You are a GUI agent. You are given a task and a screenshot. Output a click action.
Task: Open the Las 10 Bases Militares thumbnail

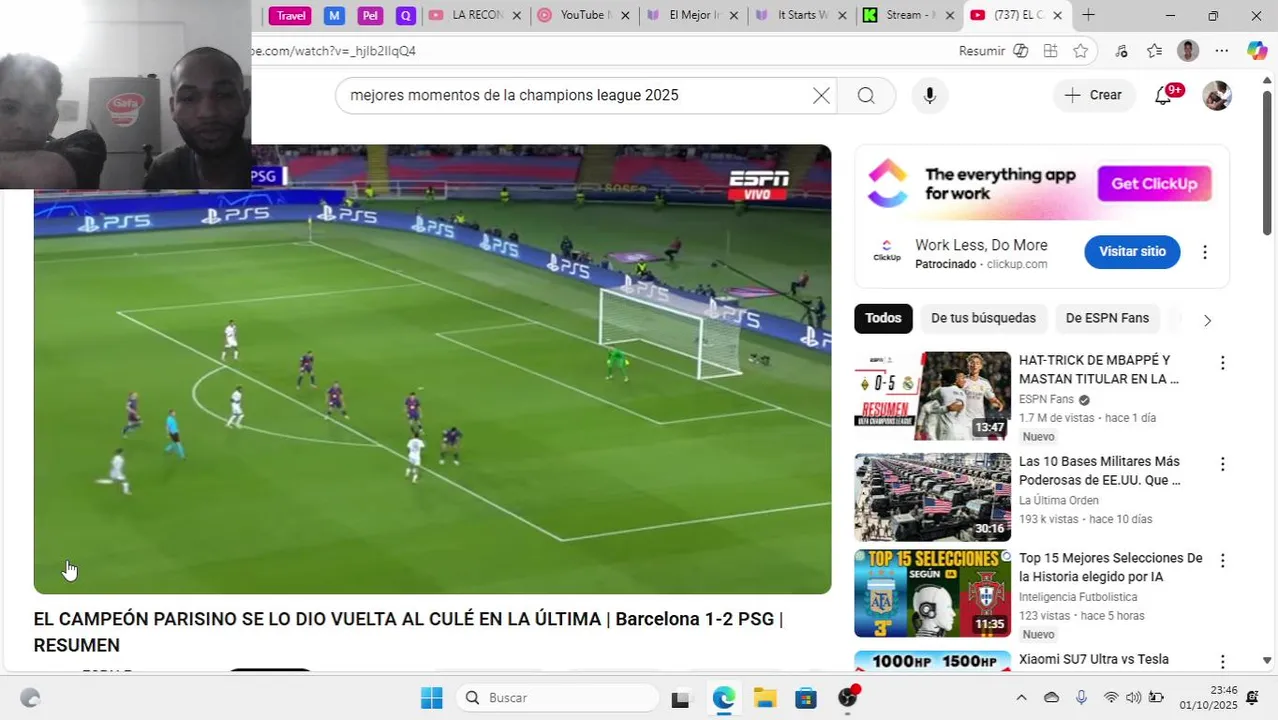pyautogui.click(x=932, y=497)
